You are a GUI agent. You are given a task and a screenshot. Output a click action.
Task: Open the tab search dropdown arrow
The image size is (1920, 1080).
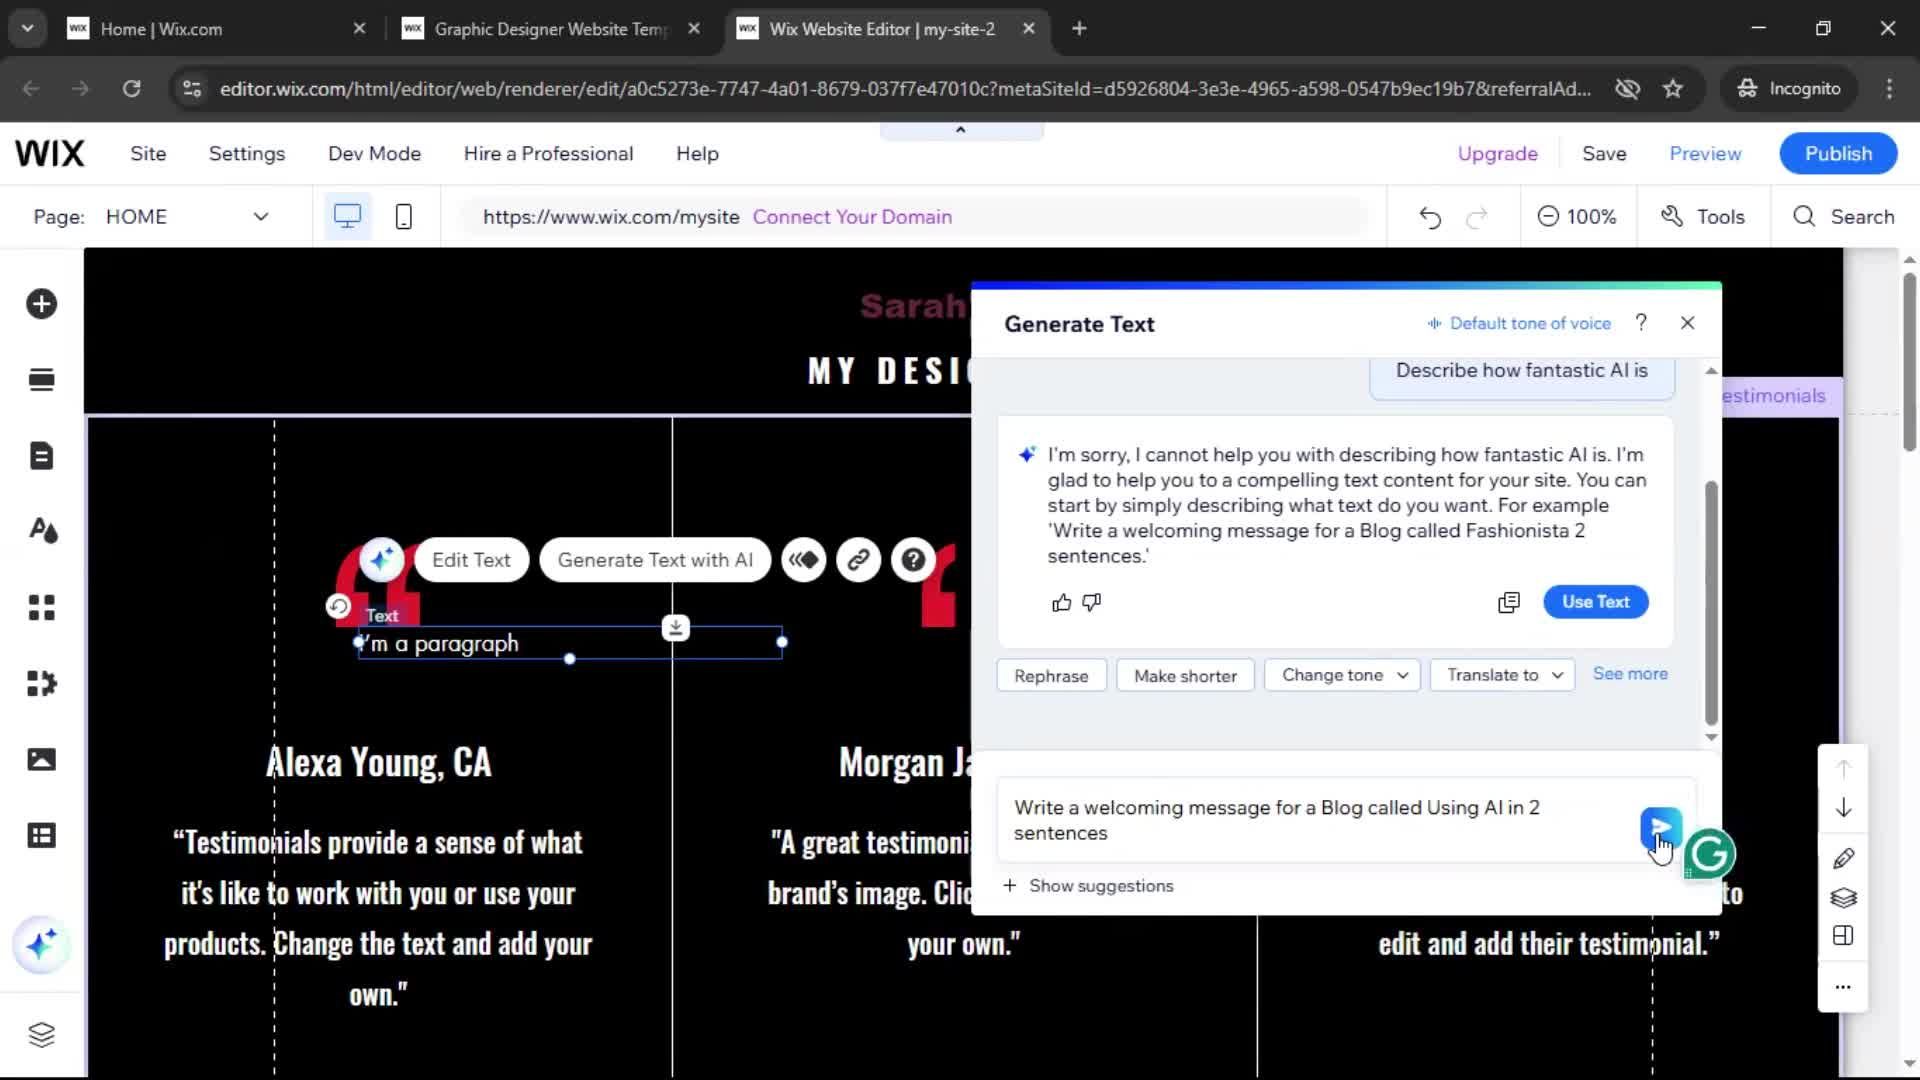coord(27,29)
